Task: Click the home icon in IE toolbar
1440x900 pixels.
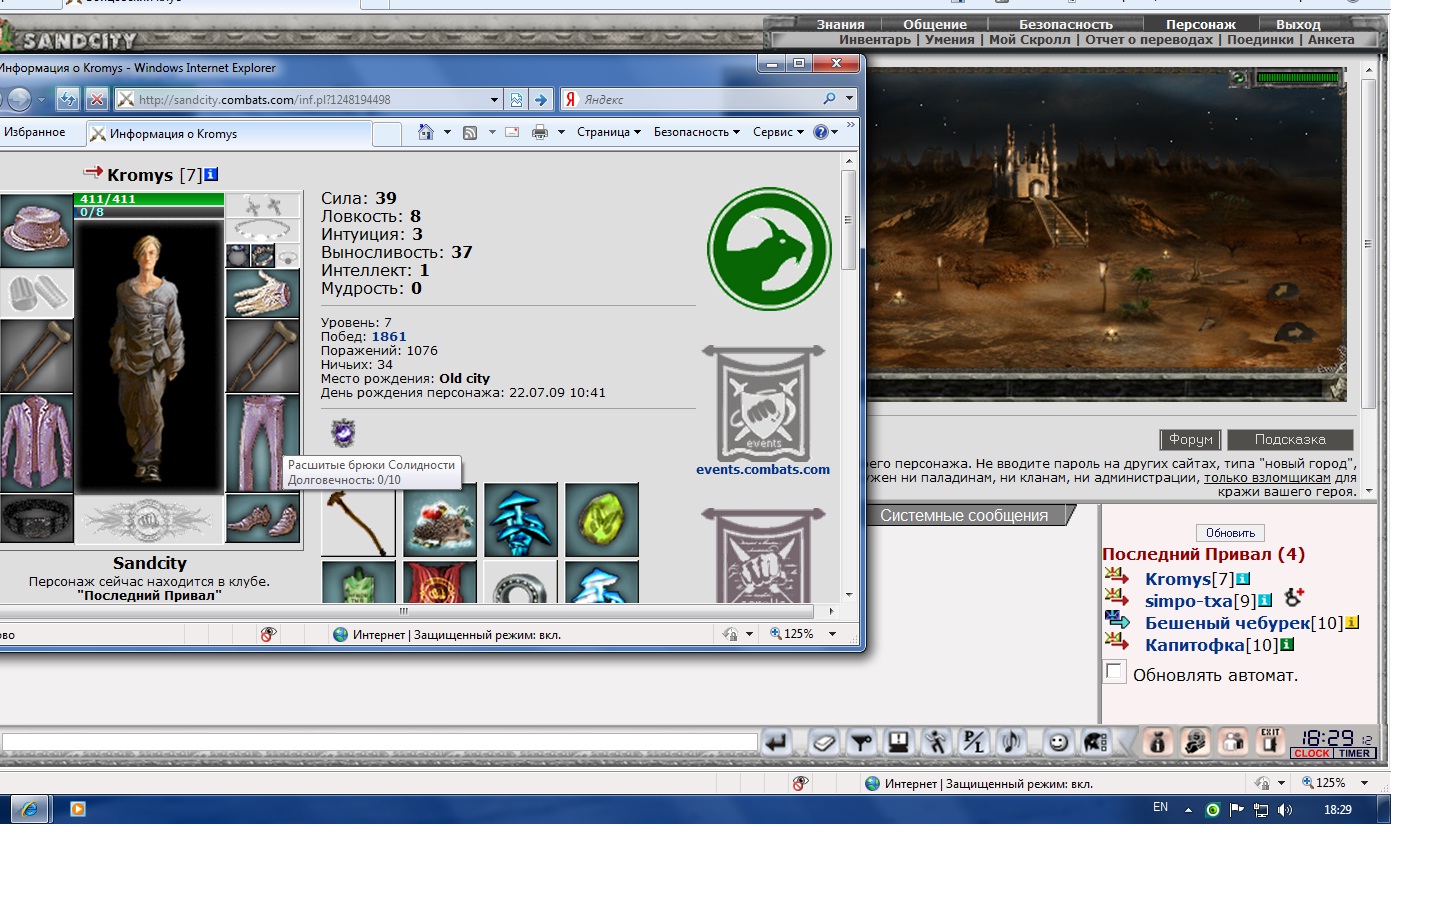Action: [x=426, y=132]
